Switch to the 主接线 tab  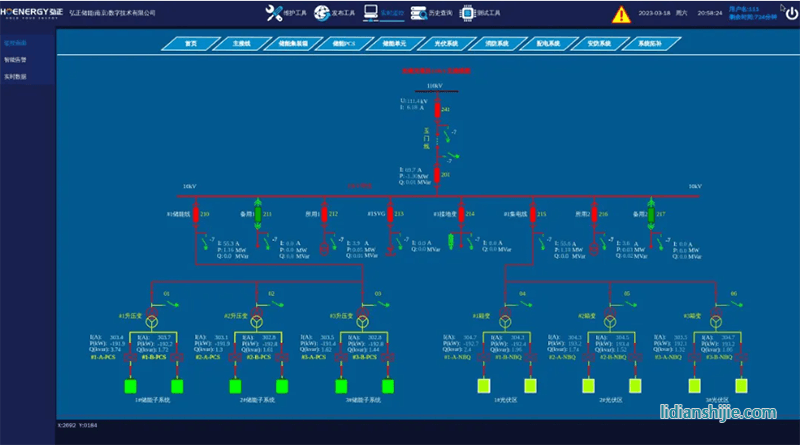pyautogui.click(x=242, y=44)
